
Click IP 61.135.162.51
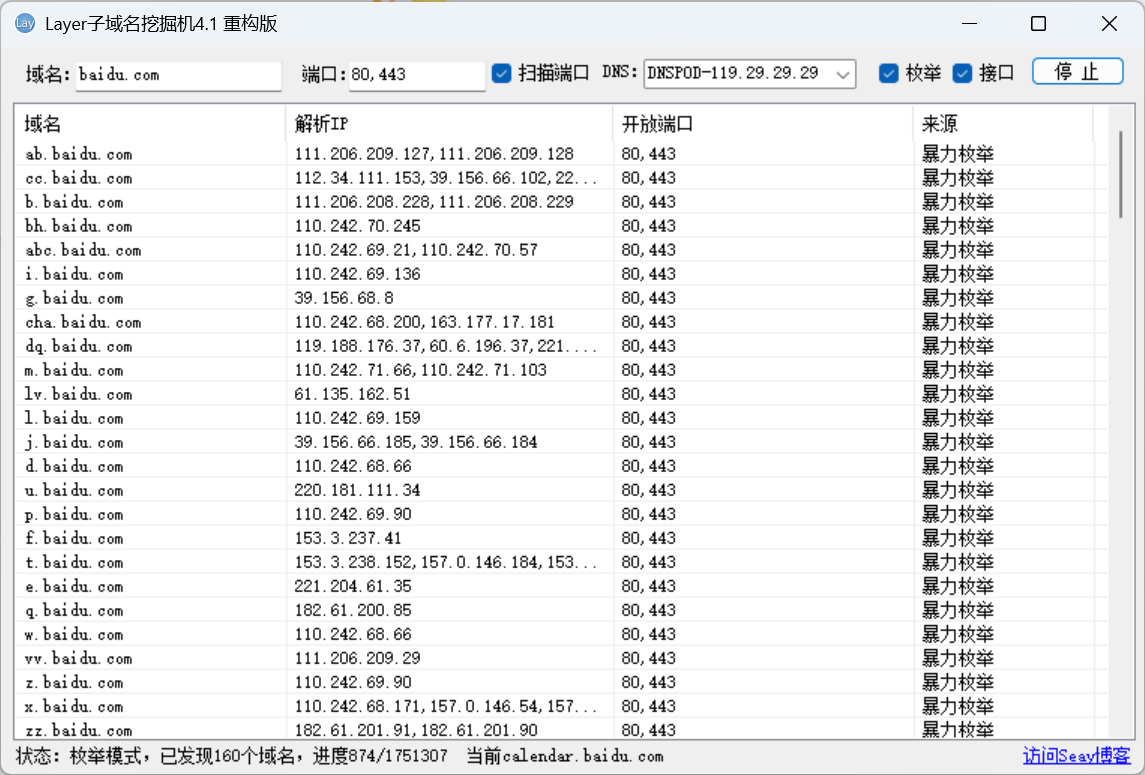point(352,394)
